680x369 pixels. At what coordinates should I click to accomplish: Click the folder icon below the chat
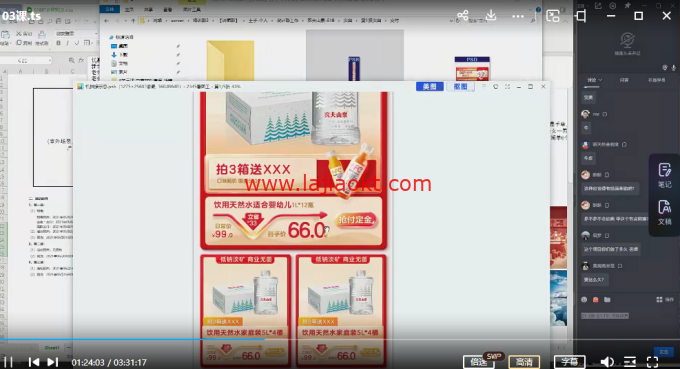tap(607, 300)
